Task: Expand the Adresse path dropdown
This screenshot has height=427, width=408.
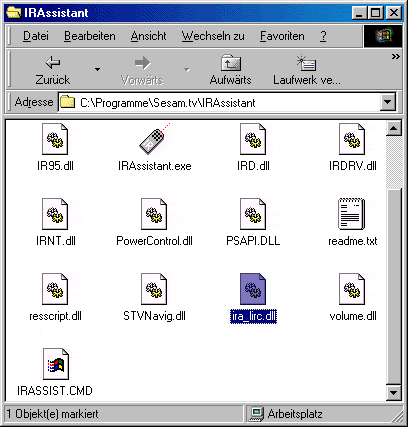Action: 388,101
